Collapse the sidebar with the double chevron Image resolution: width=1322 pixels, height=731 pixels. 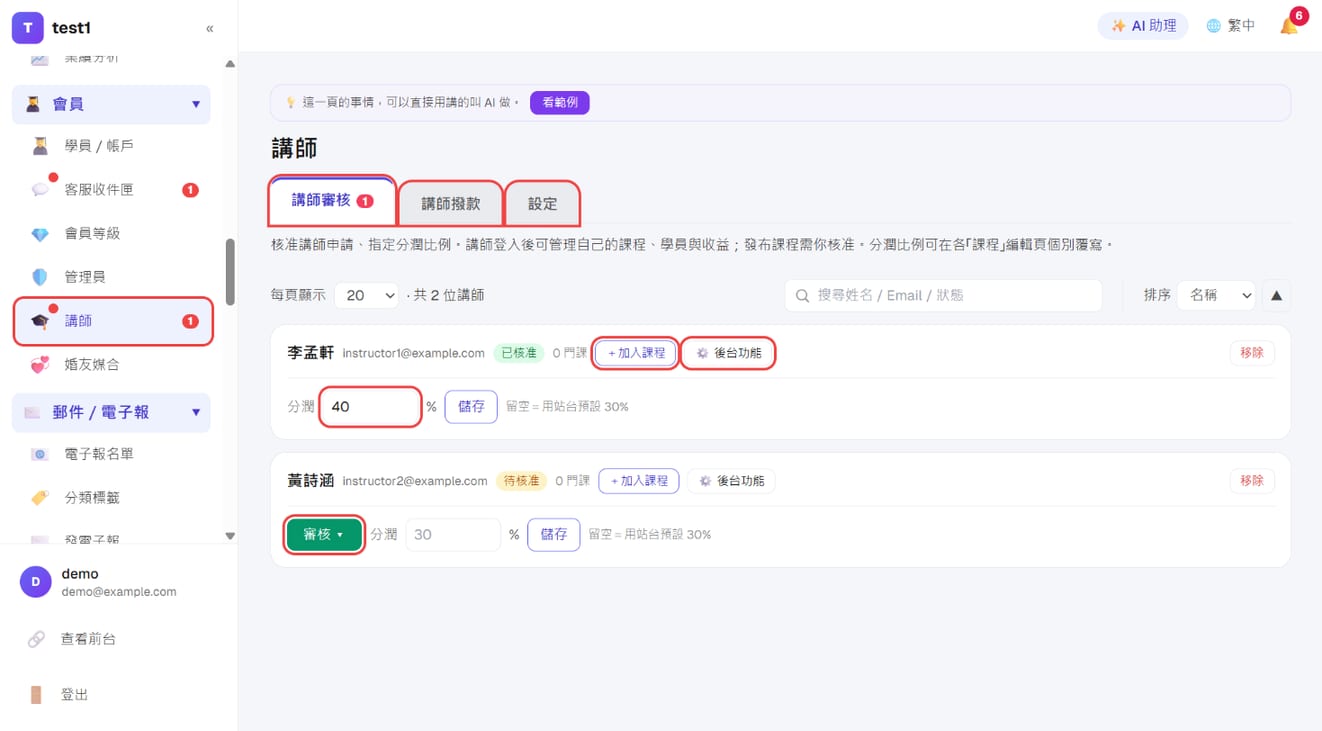pos(209,28)
